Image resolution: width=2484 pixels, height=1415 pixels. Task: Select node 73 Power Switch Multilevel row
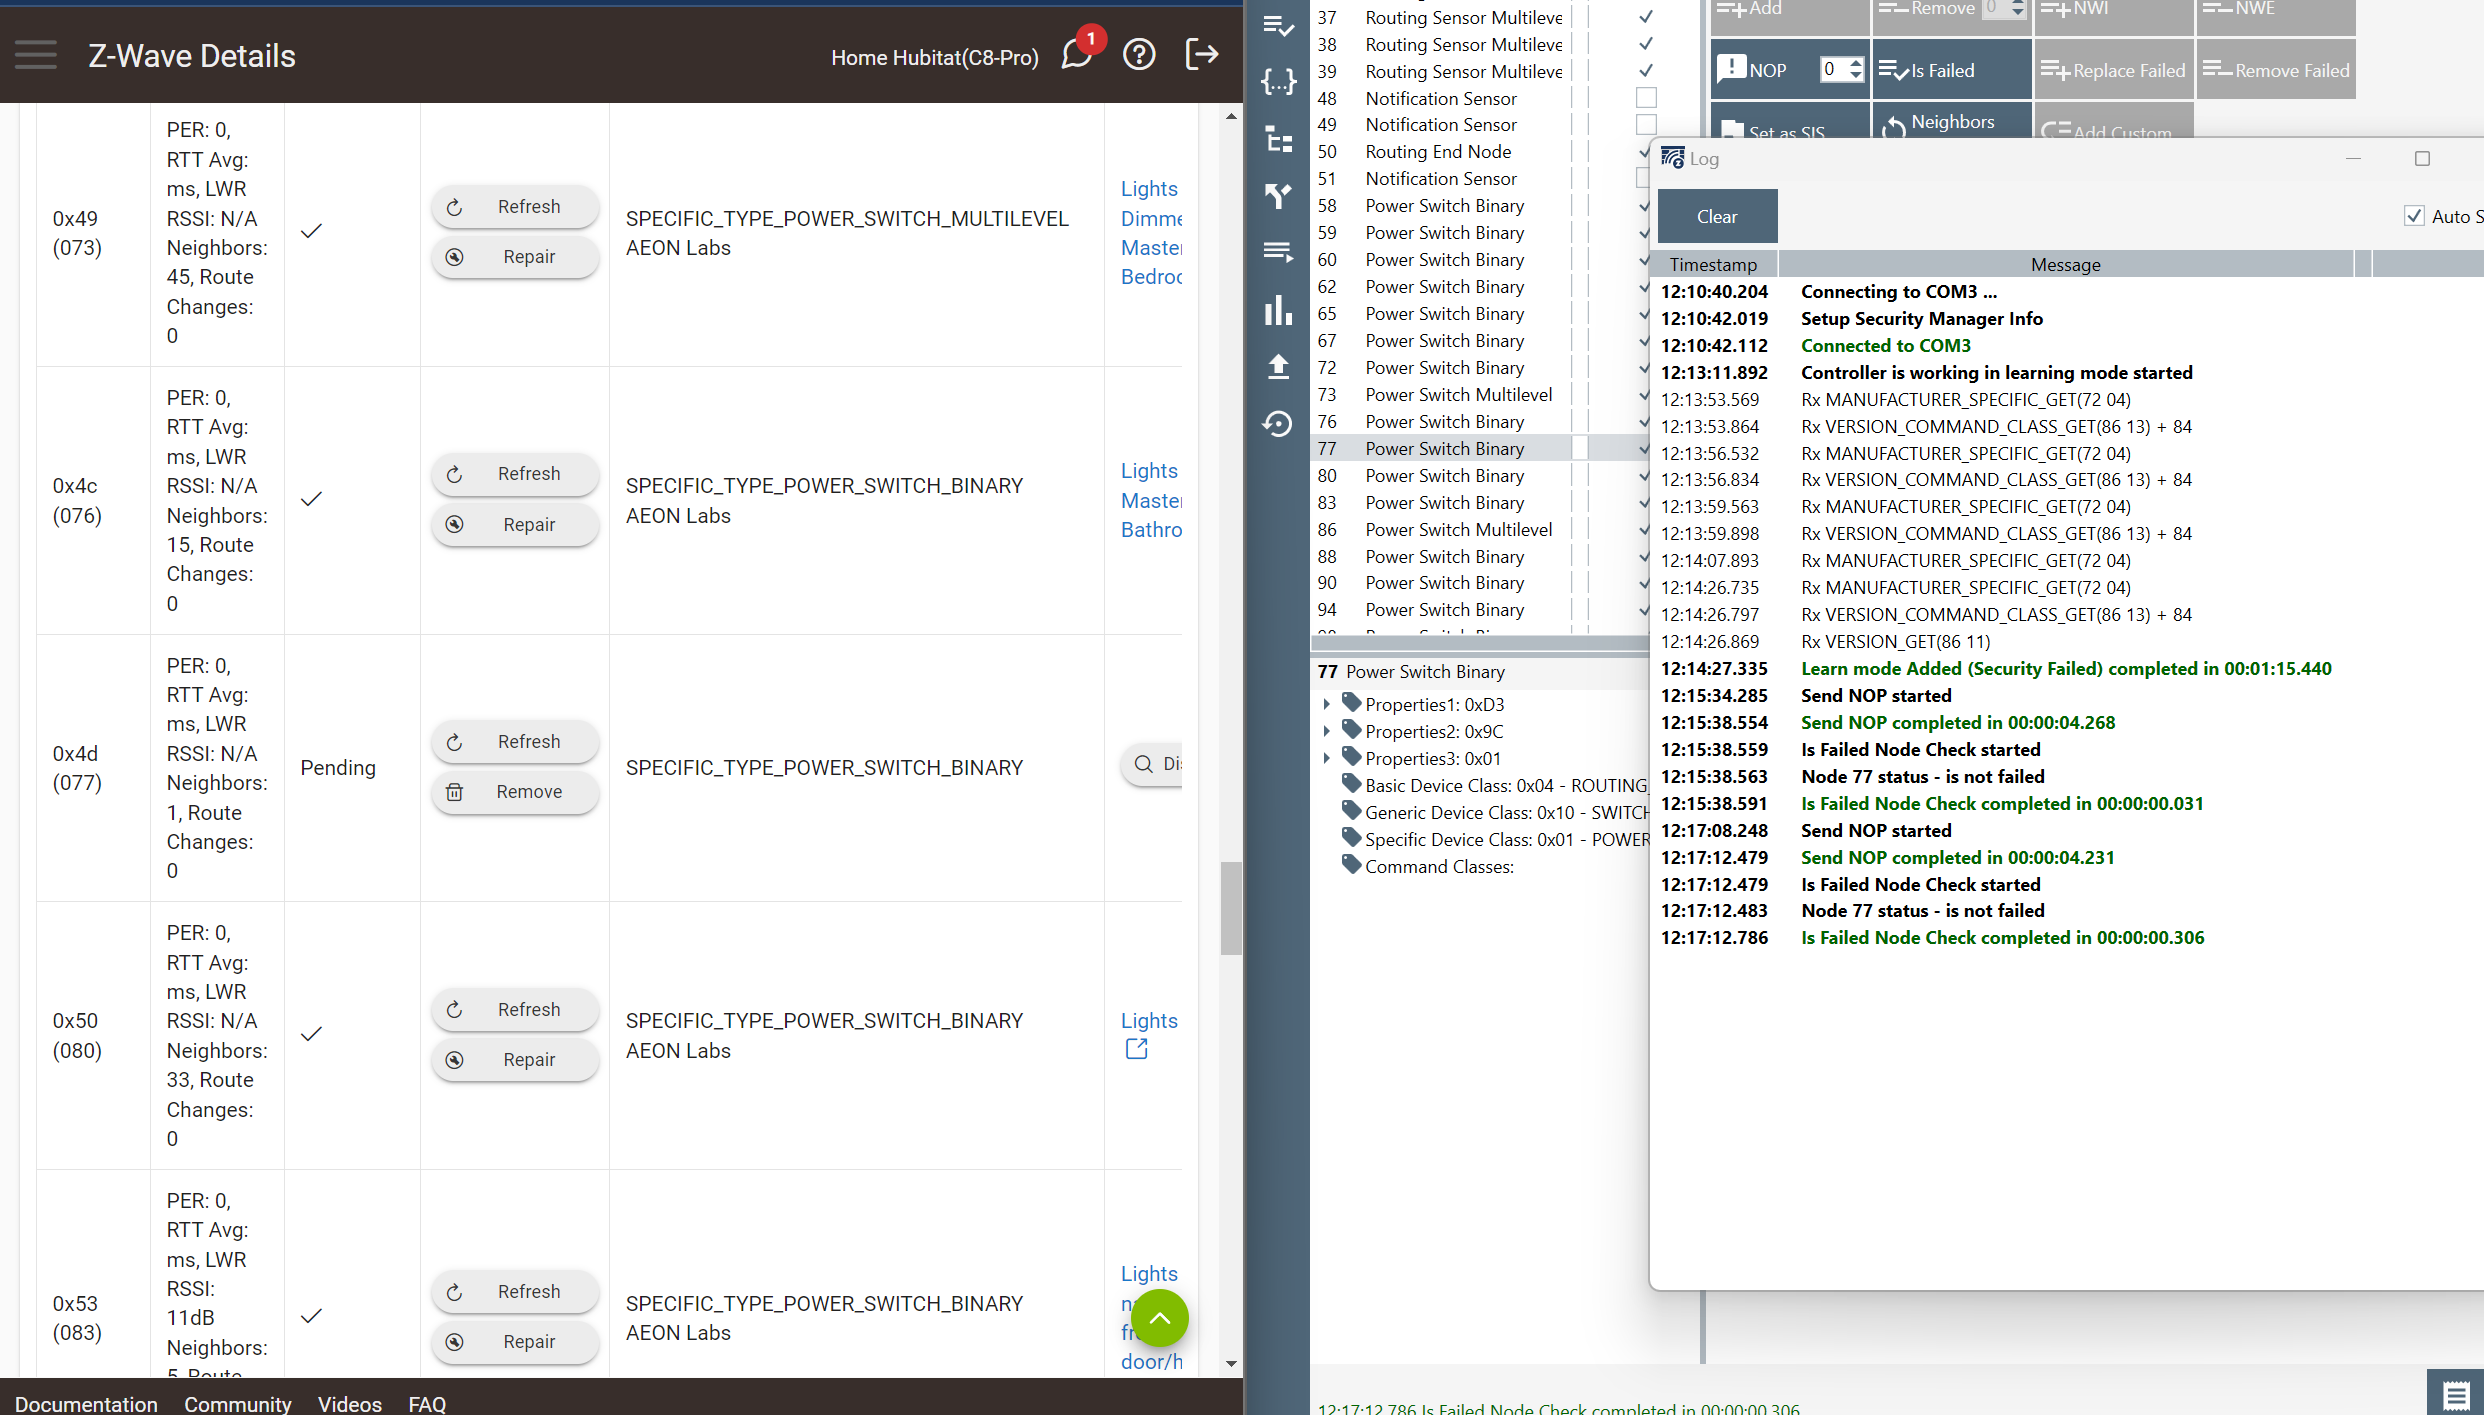pos(1458,395)
